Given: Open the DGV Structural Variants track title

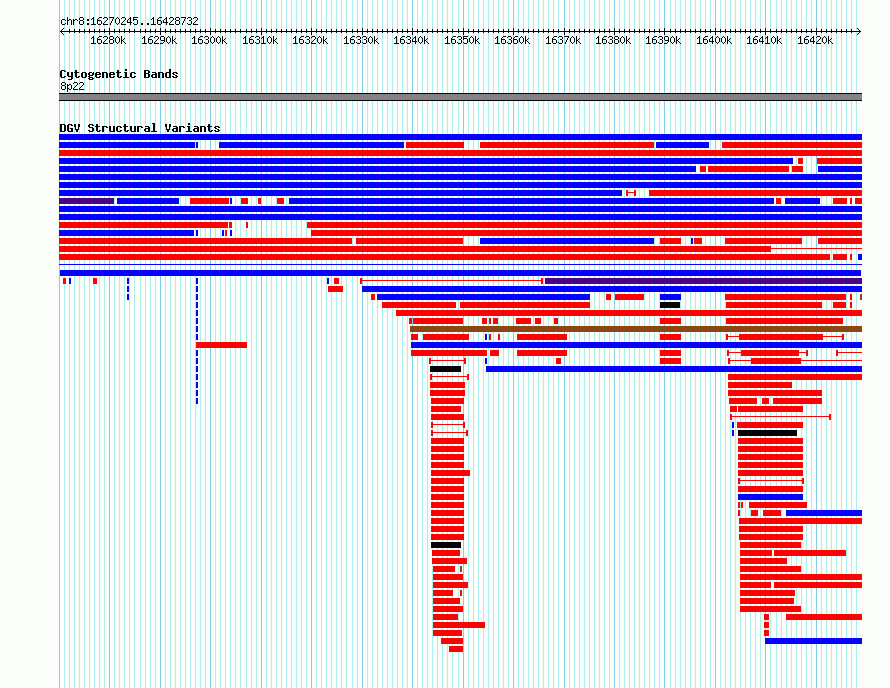Looking at the screenshot, I should point(140,128).
